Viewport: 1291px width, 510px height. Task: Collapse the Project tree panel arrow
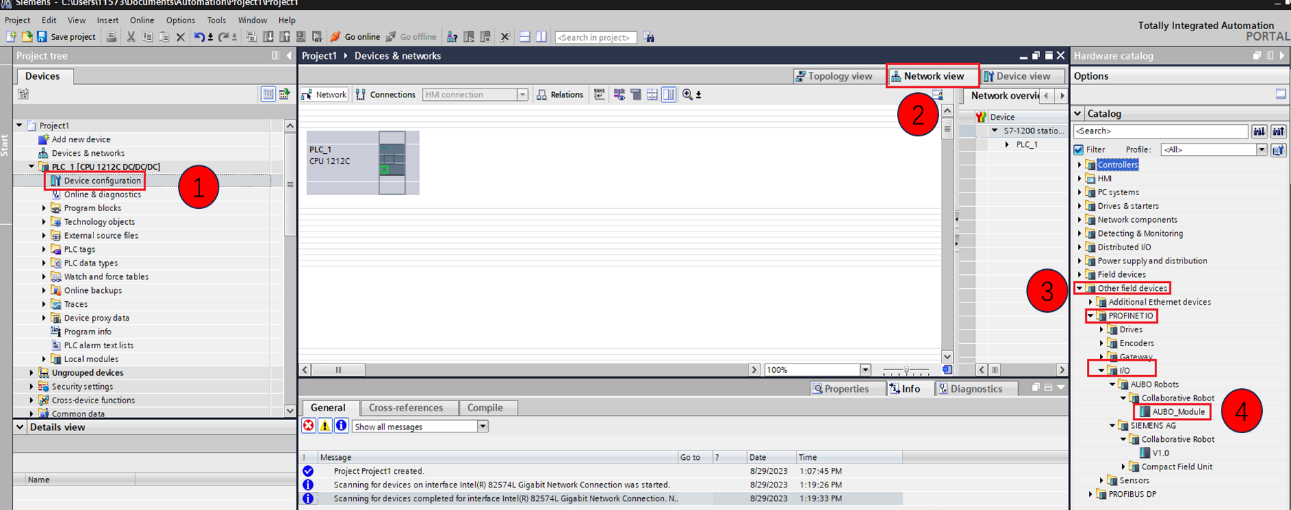[288, 56]
